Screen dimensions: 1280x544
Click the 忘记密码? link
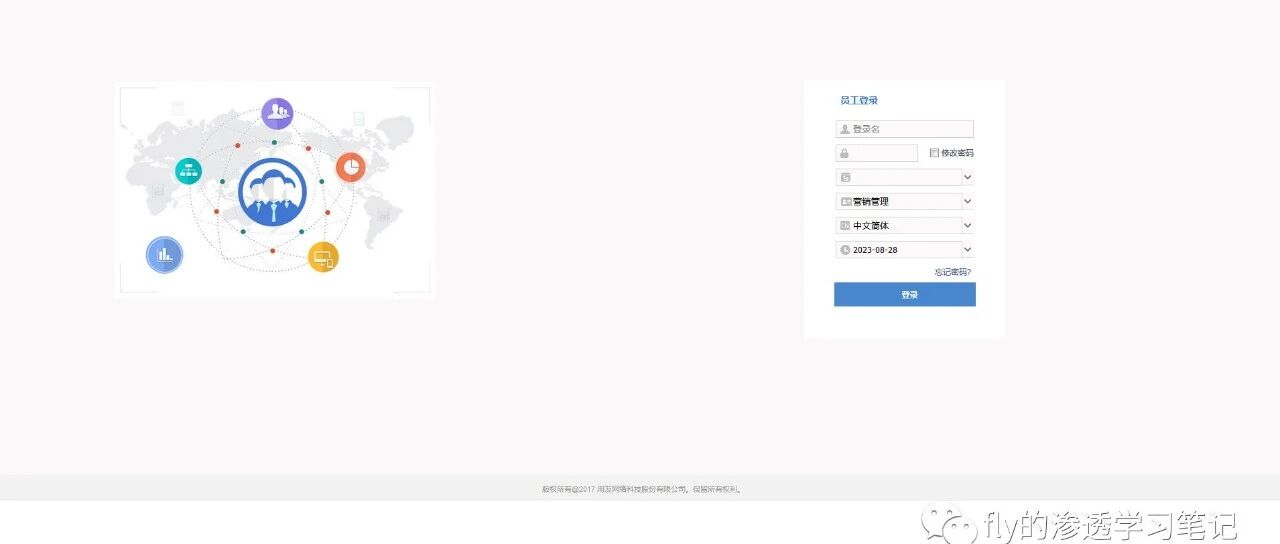953,272
